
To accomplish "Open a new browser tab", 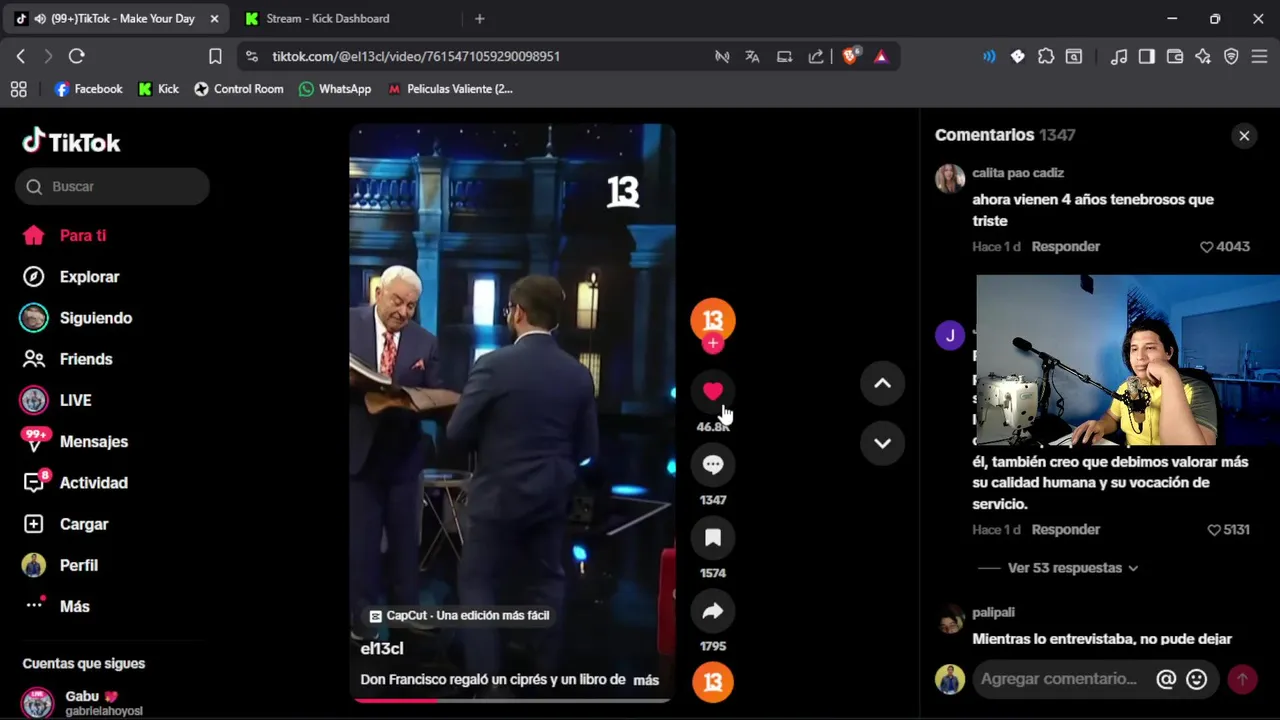I will coord(479,18).
